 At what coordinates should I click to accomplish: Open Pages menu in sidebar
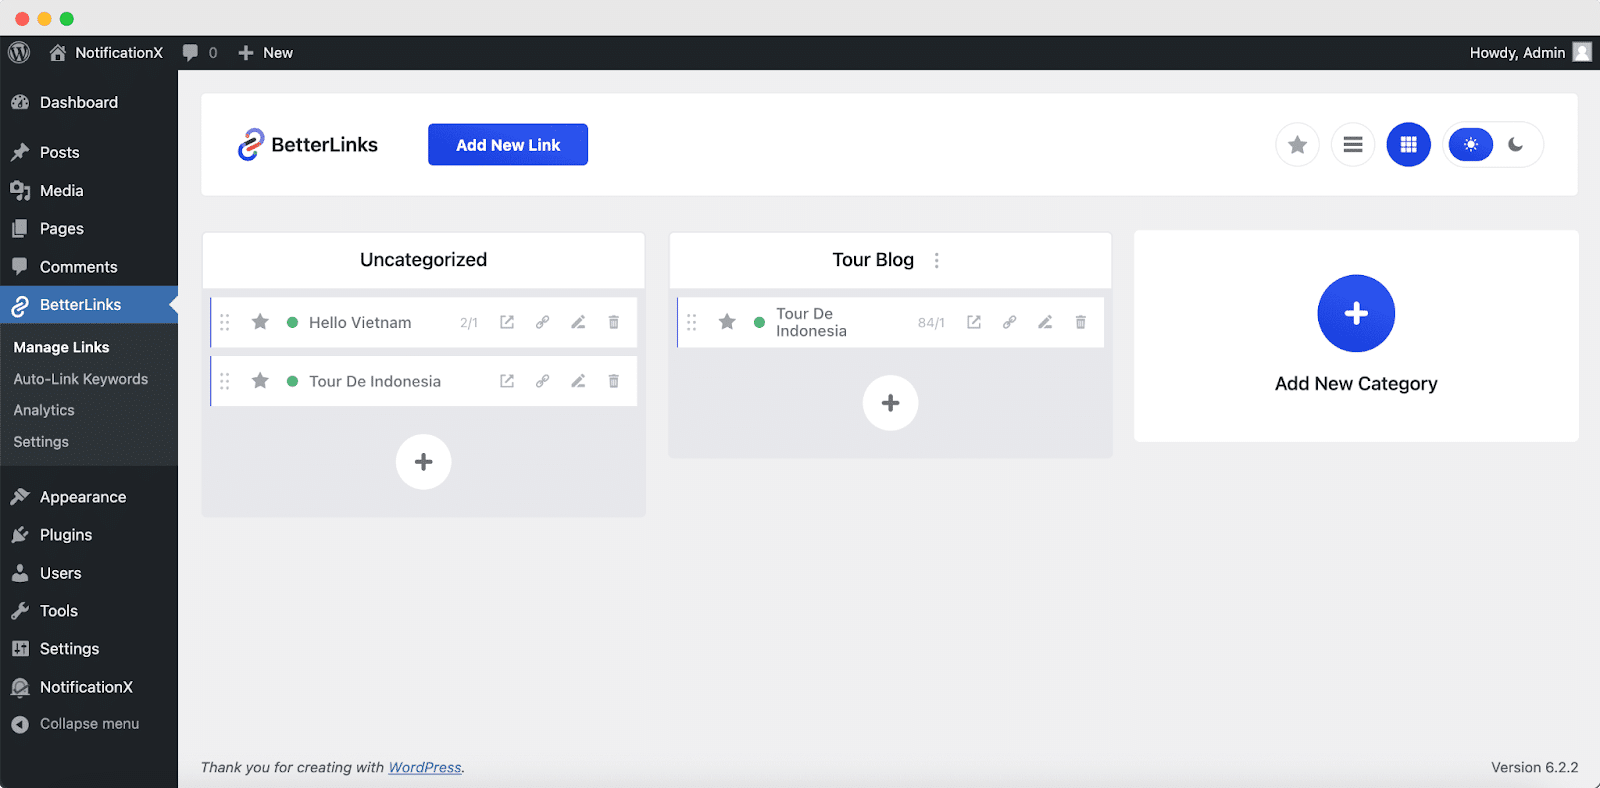[x=89, y=228]
